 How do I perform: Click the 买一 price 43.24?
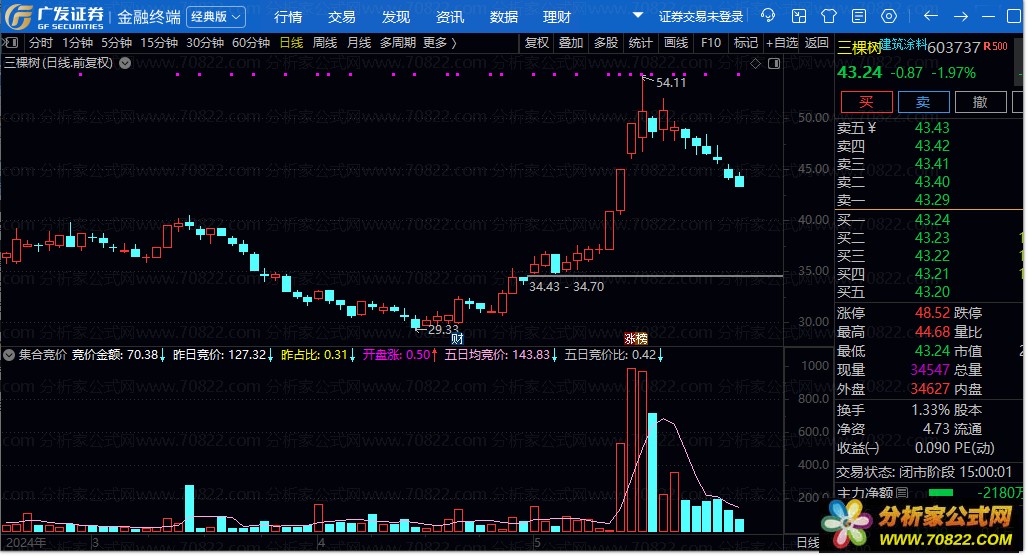[x=932, y=220]
